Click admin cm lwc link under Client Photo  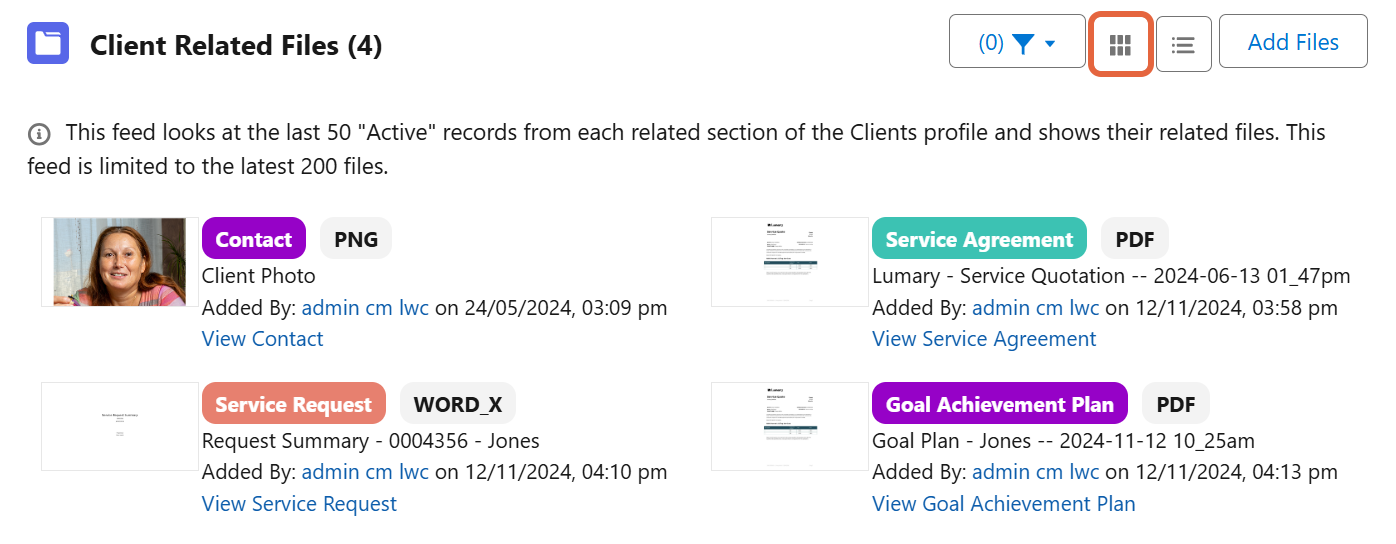pyautogui.click(x=365, y=307)
